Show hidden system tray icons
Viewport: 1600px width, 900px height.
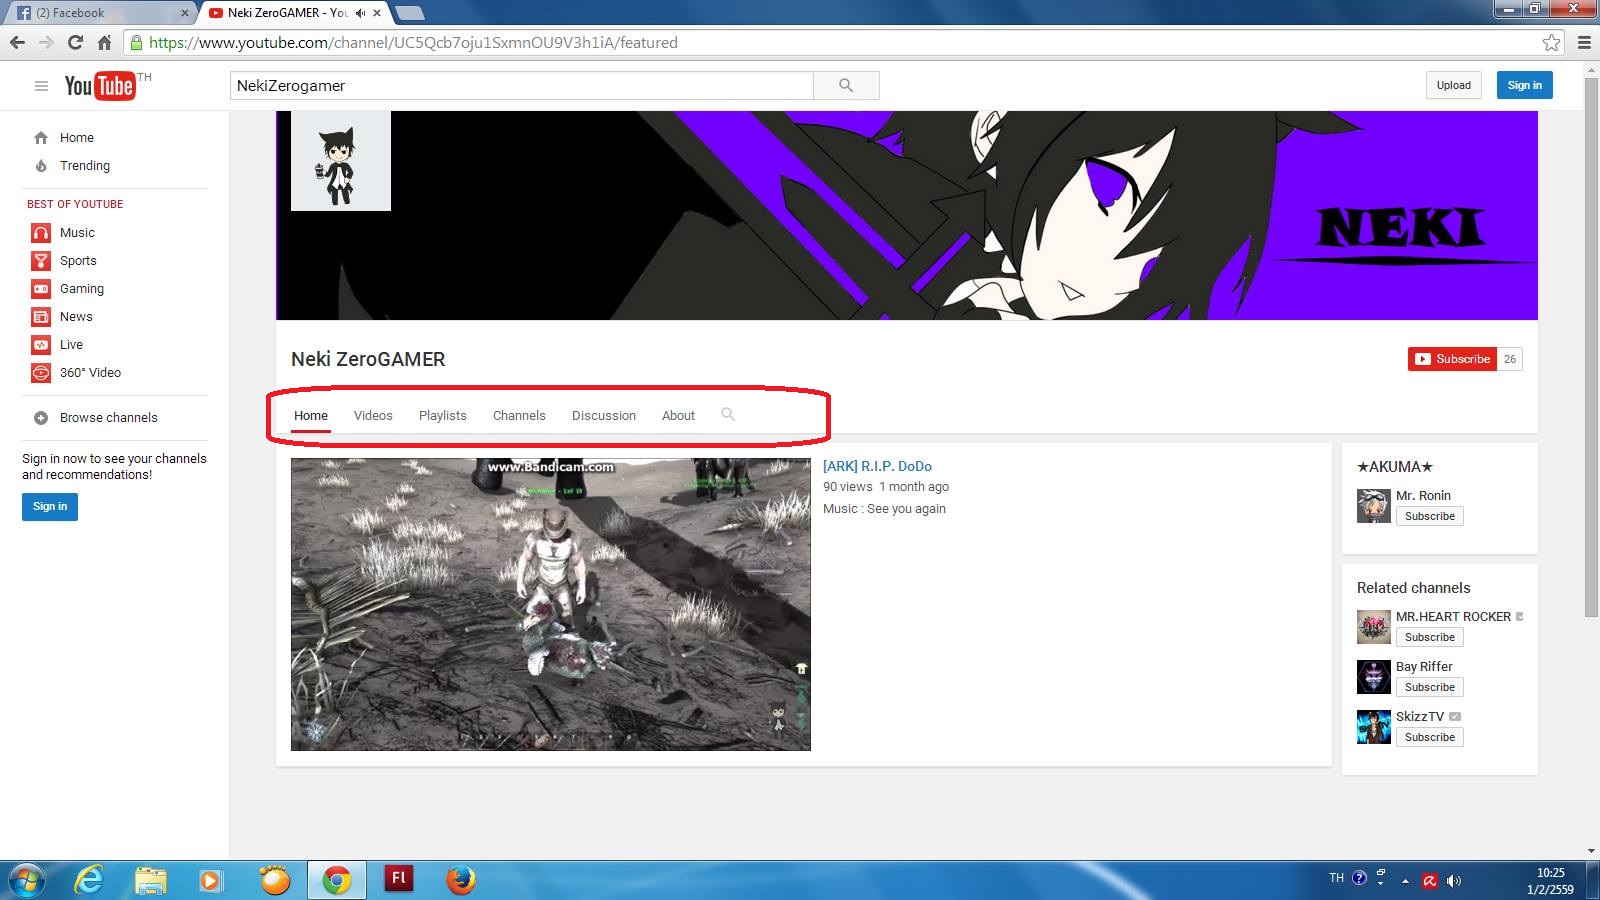(1405, 881)
